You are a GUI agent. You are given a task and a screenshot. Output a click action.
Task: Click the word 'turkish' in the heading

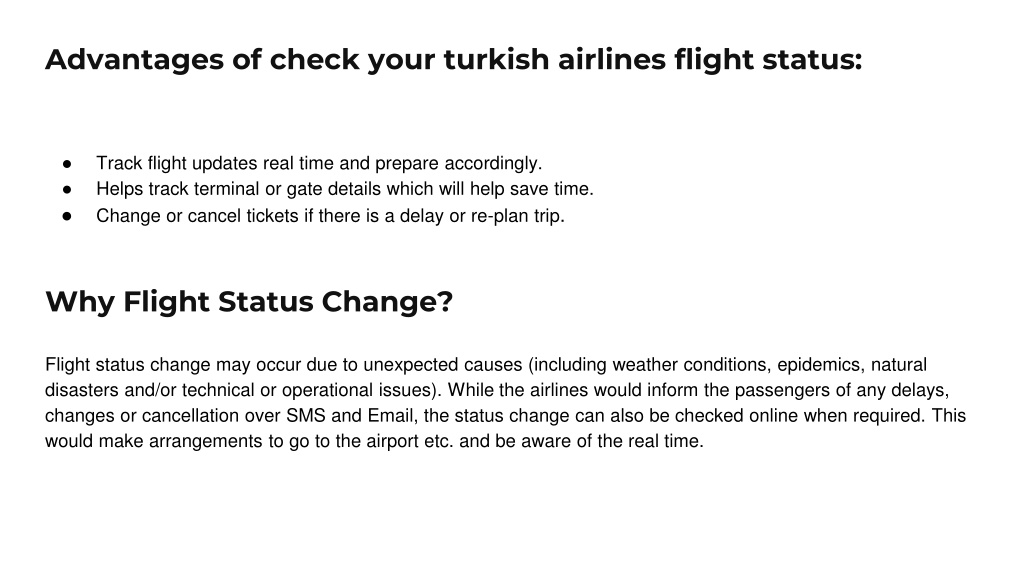pos(496,59)
